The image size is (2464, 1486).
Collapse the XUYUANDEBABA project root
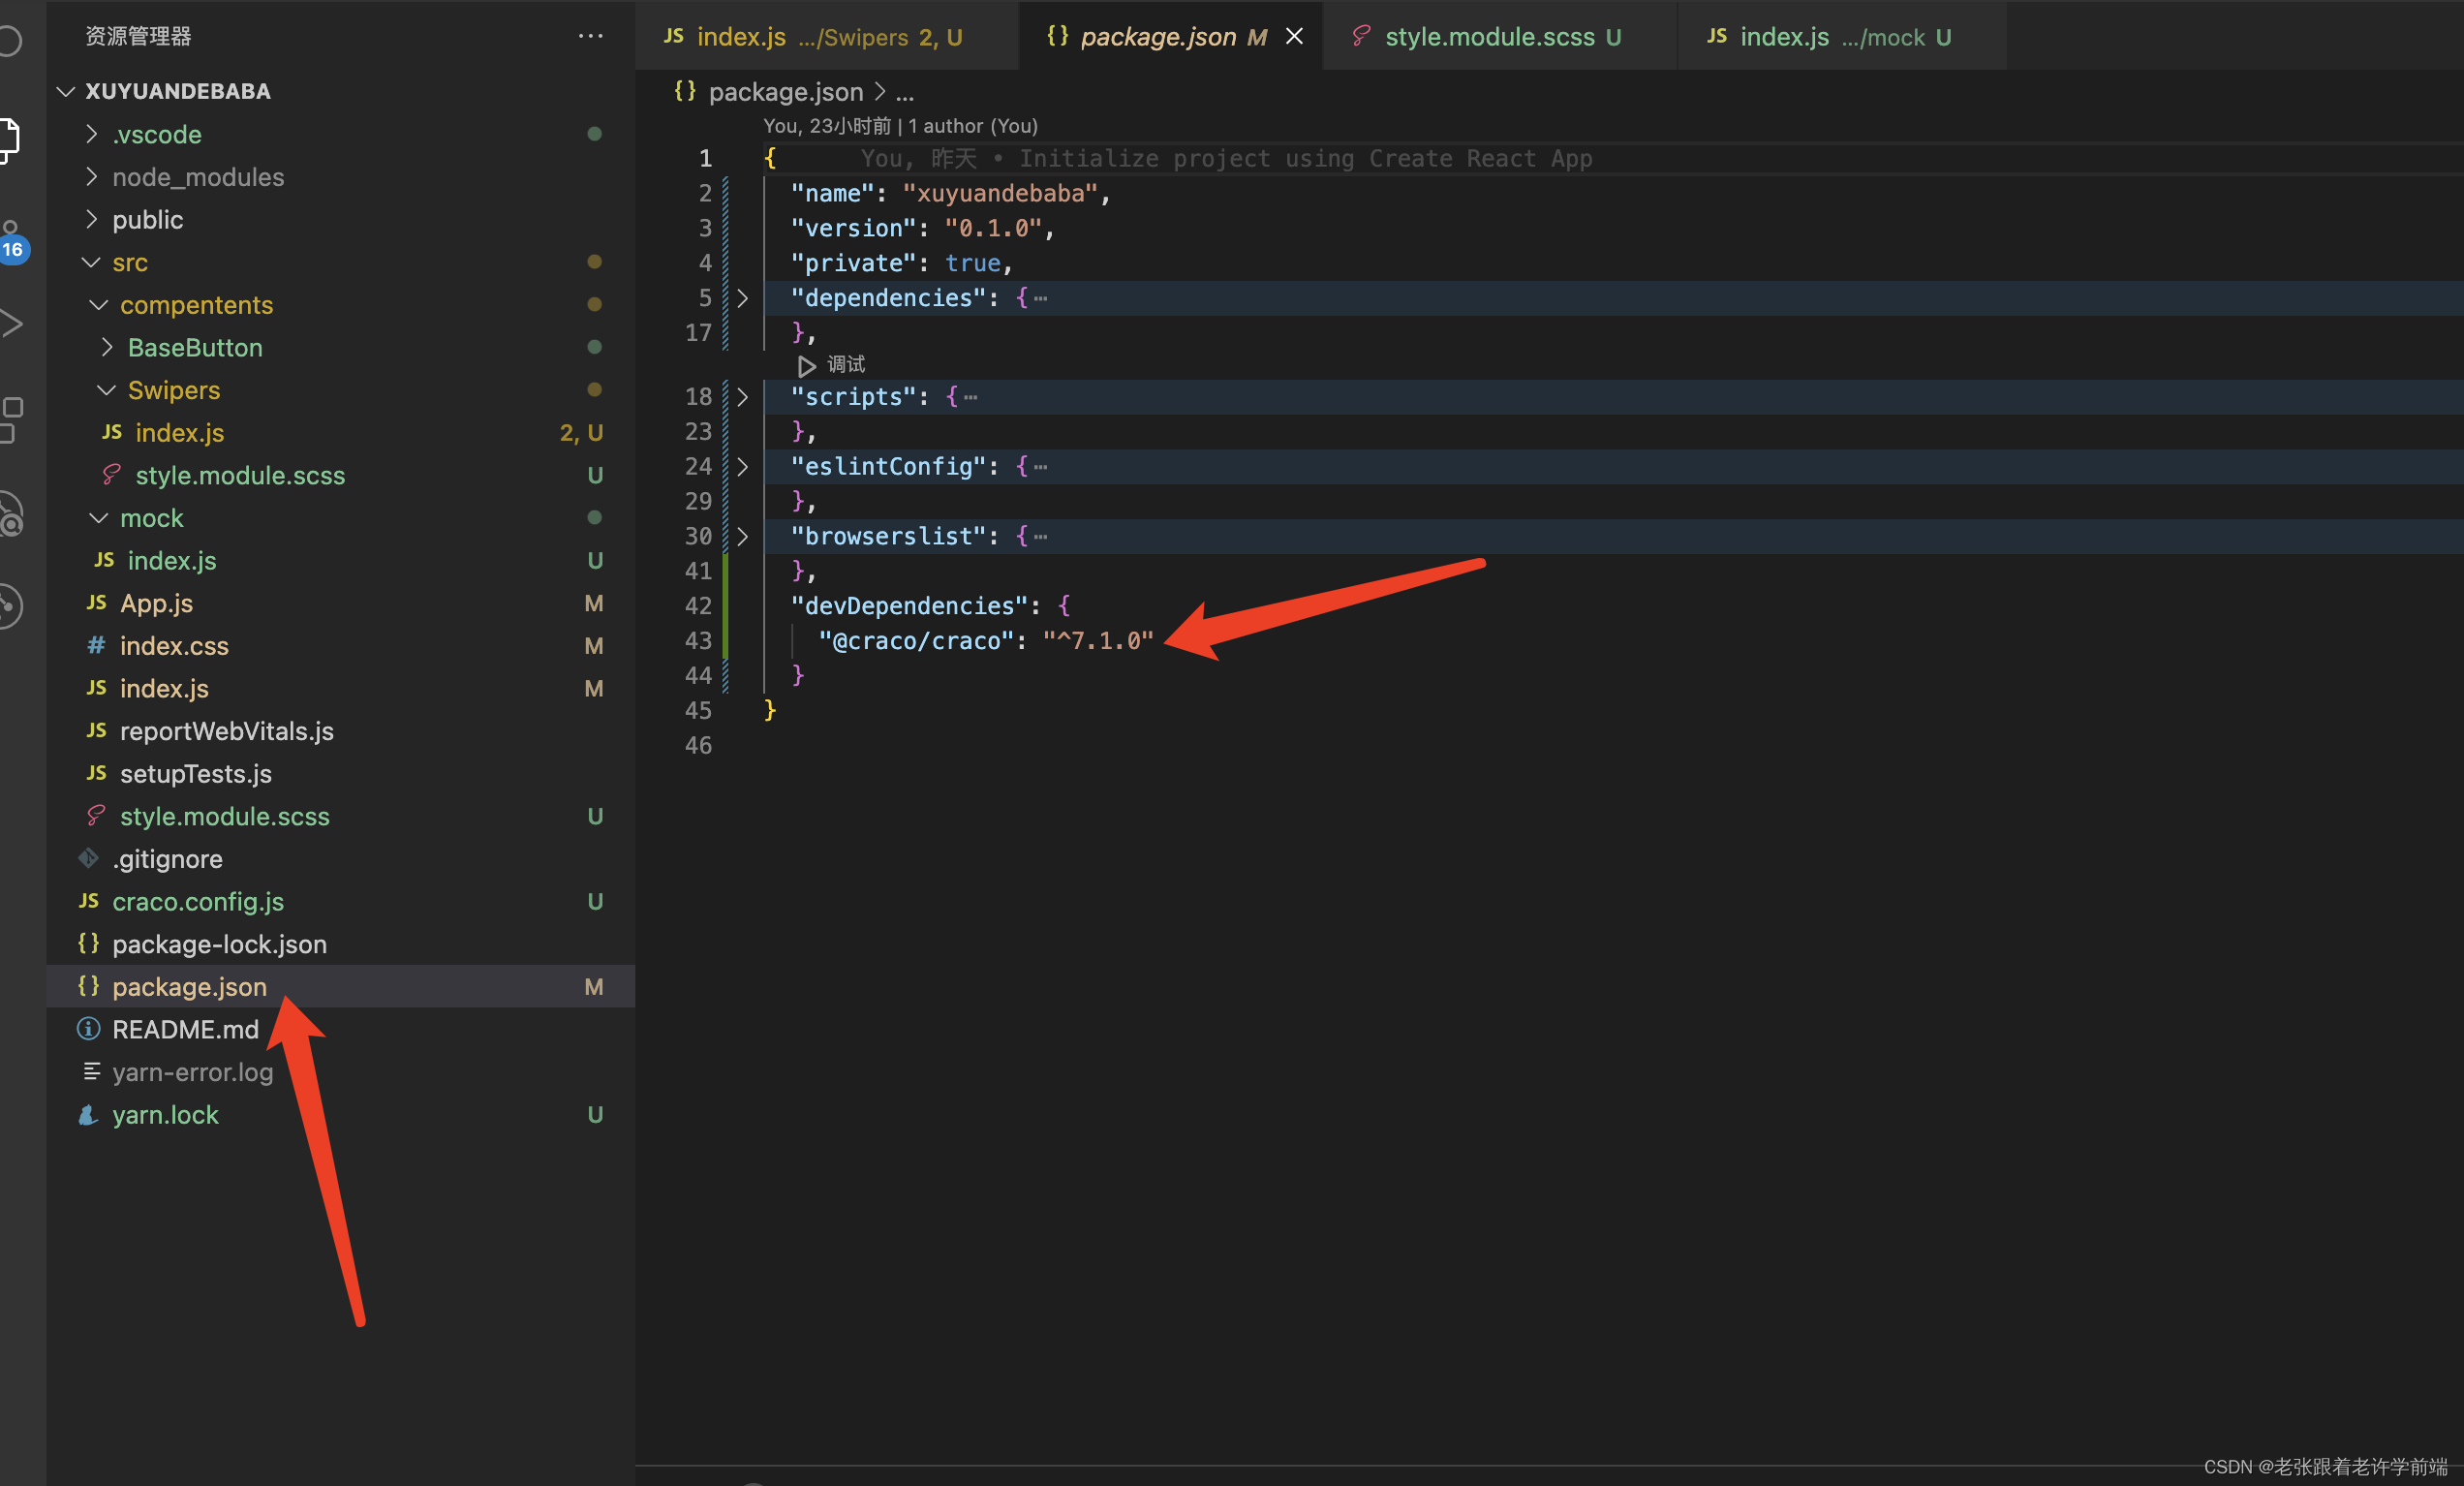pyautogui.click(x=177, y=91)
